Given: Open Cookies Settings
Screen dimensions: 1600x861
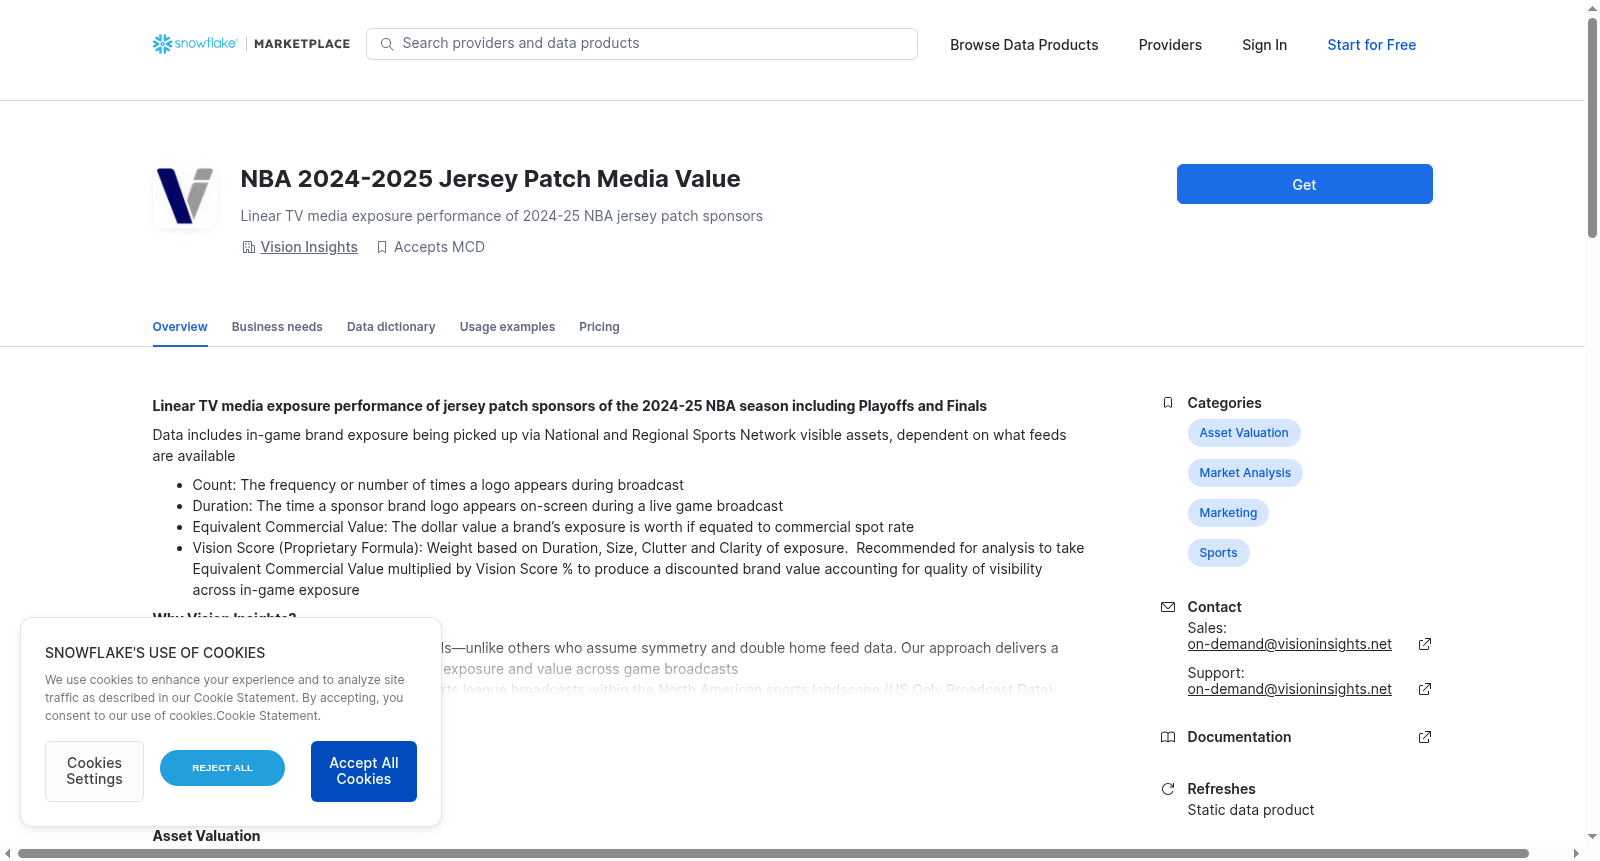Looking at the screenshot, I should tap(94, 771).
